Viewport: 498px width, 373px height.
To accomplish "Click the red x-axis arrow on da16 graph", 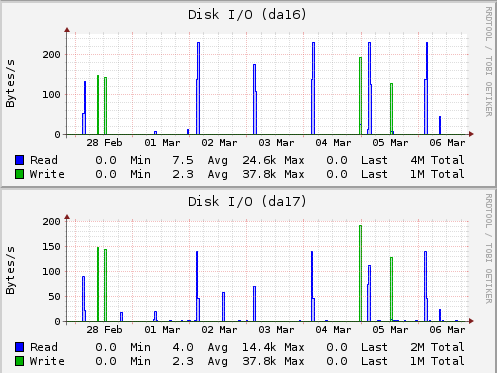I will coord(471,134).
